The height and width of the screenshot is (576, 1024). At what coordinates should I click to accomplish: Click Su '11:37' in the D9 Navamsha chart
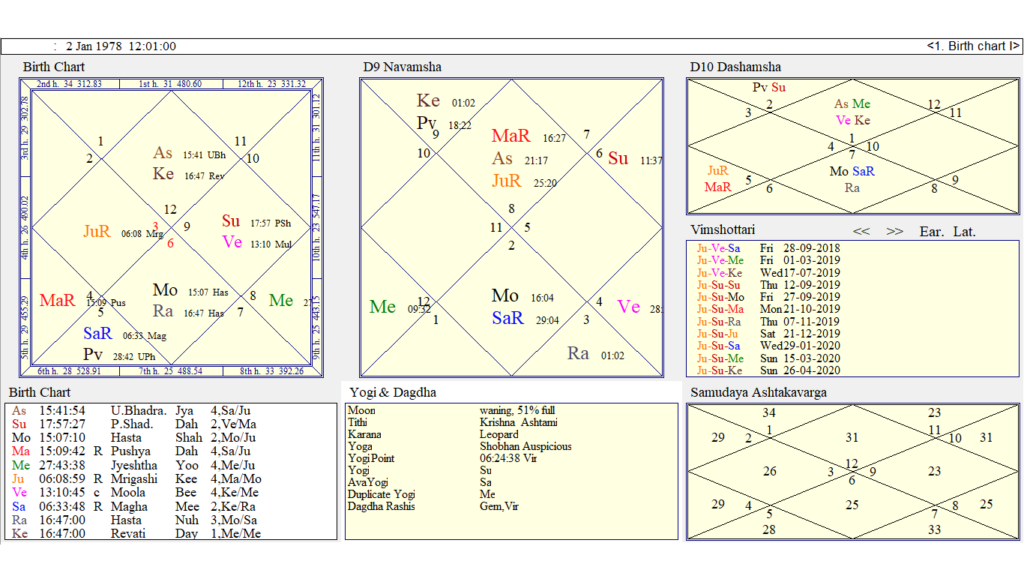[x=634, y=159]
